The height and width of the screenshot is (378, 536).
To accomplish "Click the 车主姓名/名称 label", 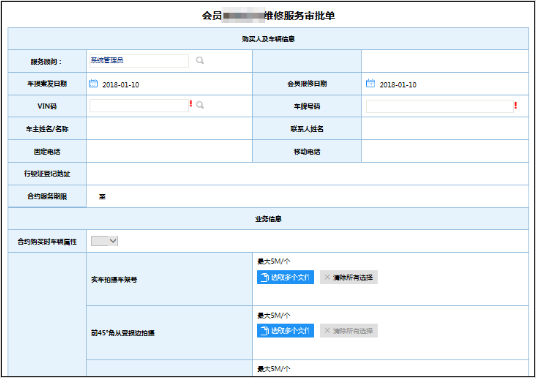I will pos(47,129).
